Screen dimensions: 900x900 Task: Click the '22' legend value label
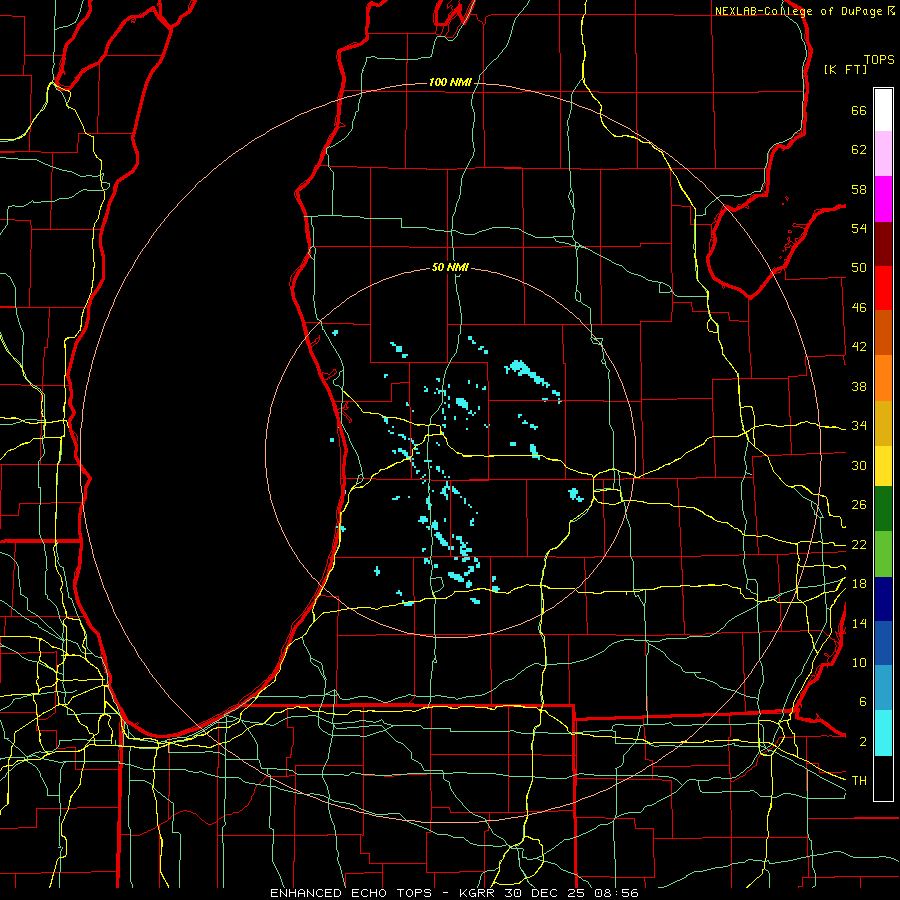859,545
